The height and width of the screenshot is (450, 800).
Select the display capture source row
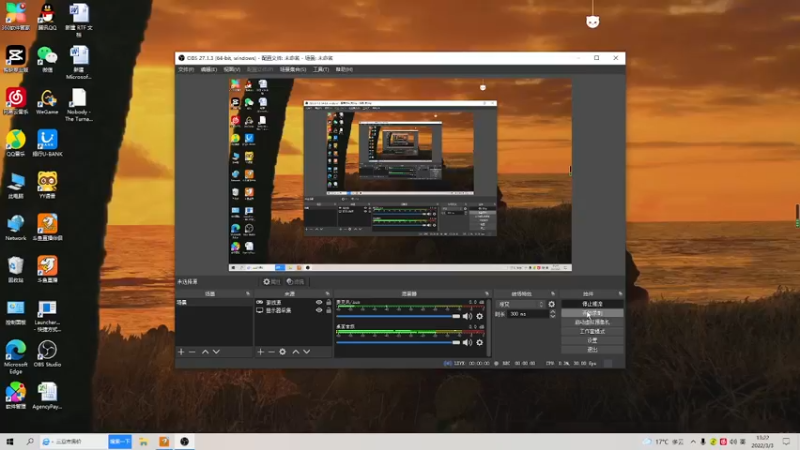[293, 310]
